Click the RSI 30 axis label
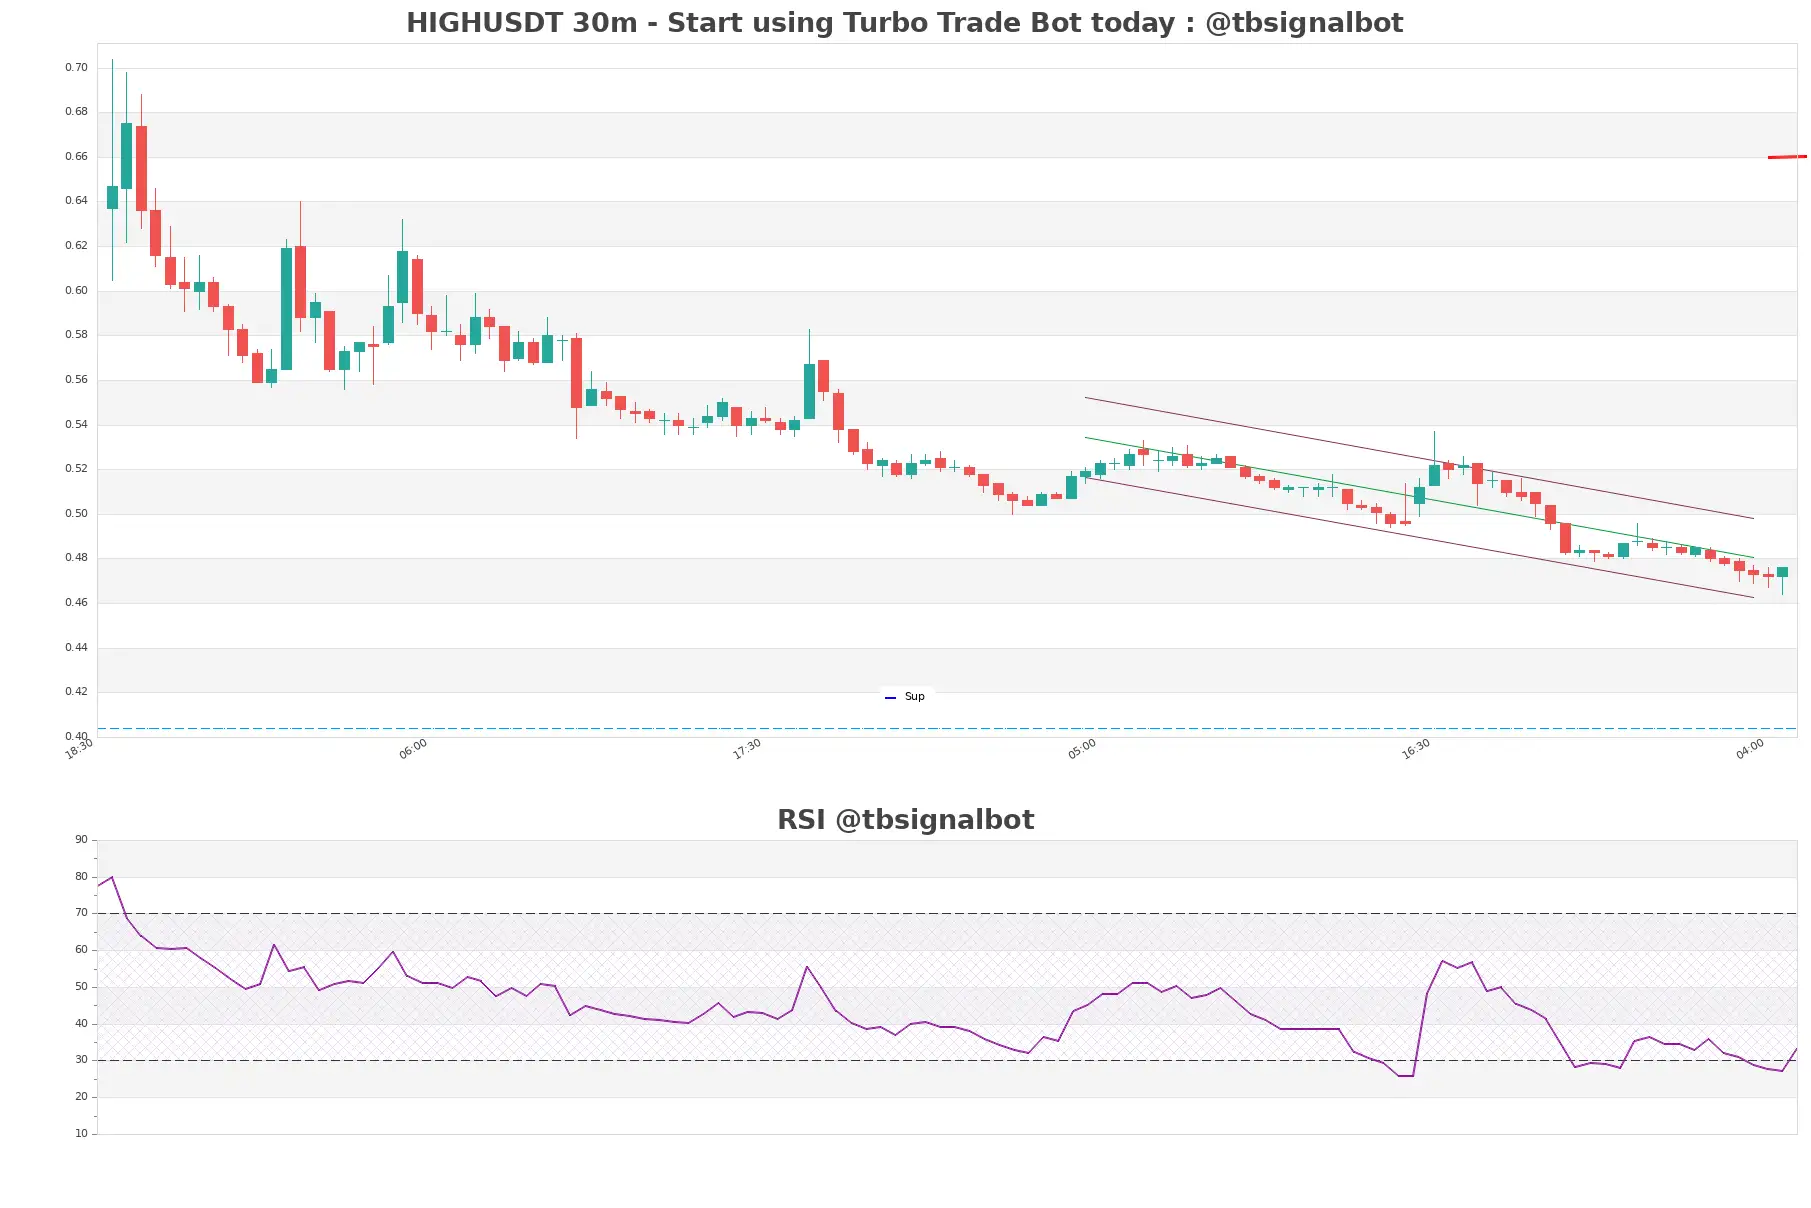 81,1060
